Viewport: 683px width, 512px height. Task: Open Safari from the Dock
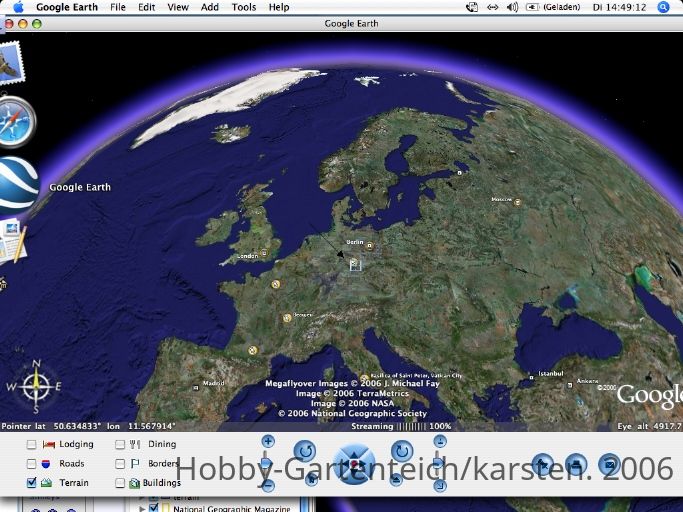point(17,122)
